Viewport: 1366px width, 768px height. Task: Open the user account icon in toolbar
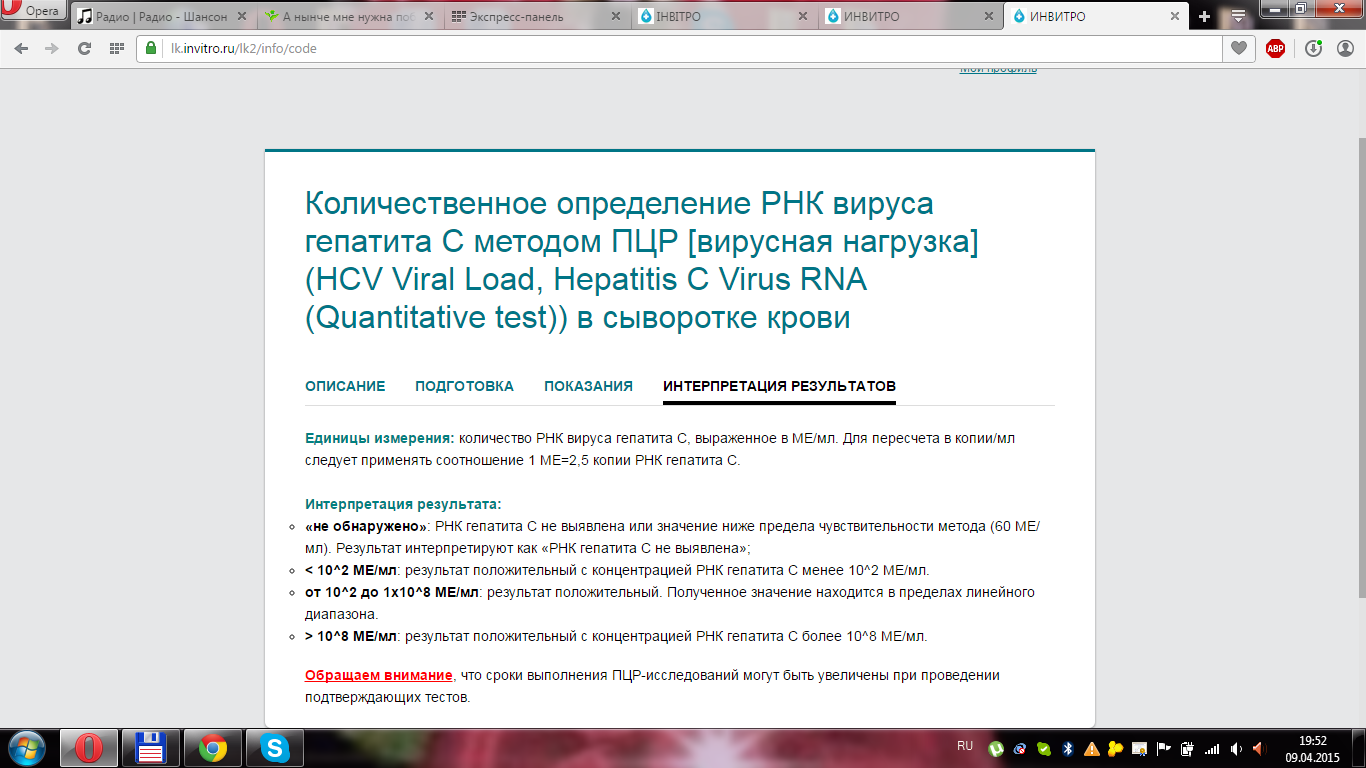1343,48
